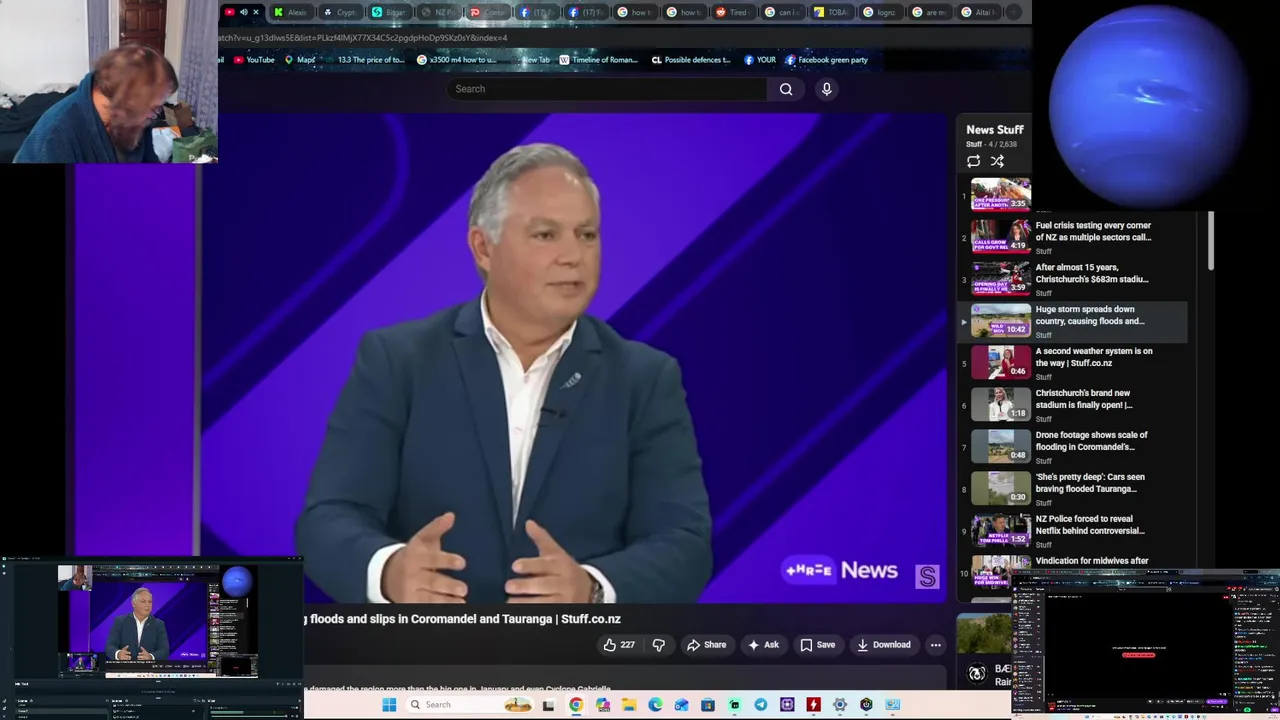This screenshot has width=1280, height=720.
Task: Mute the tab via speaker icon
Action: point(243,12)
